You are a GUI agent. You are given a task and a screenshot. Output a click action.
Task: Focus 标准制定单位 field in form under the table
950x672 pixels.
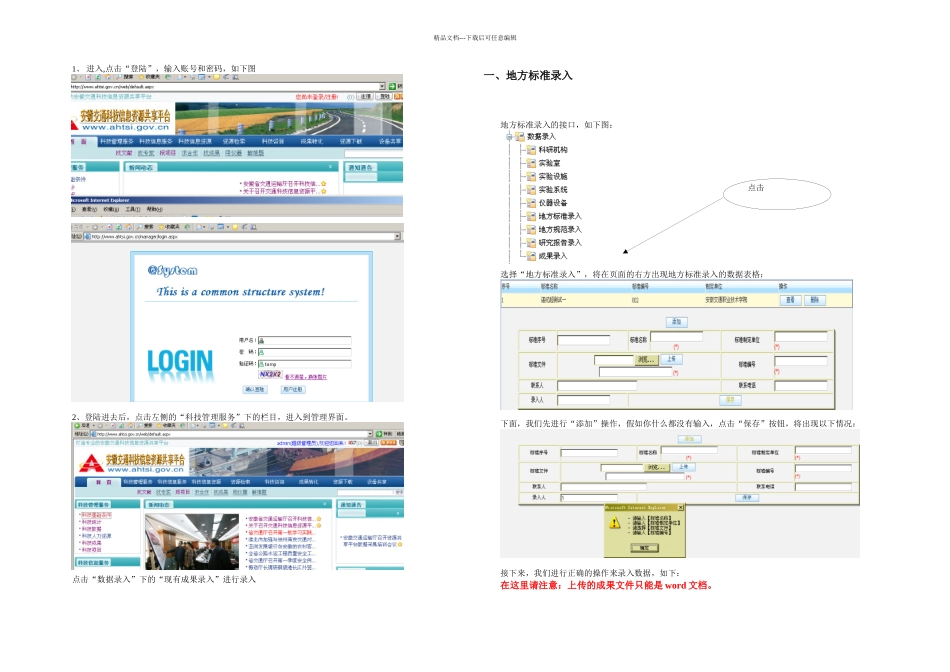pos(801,337)
